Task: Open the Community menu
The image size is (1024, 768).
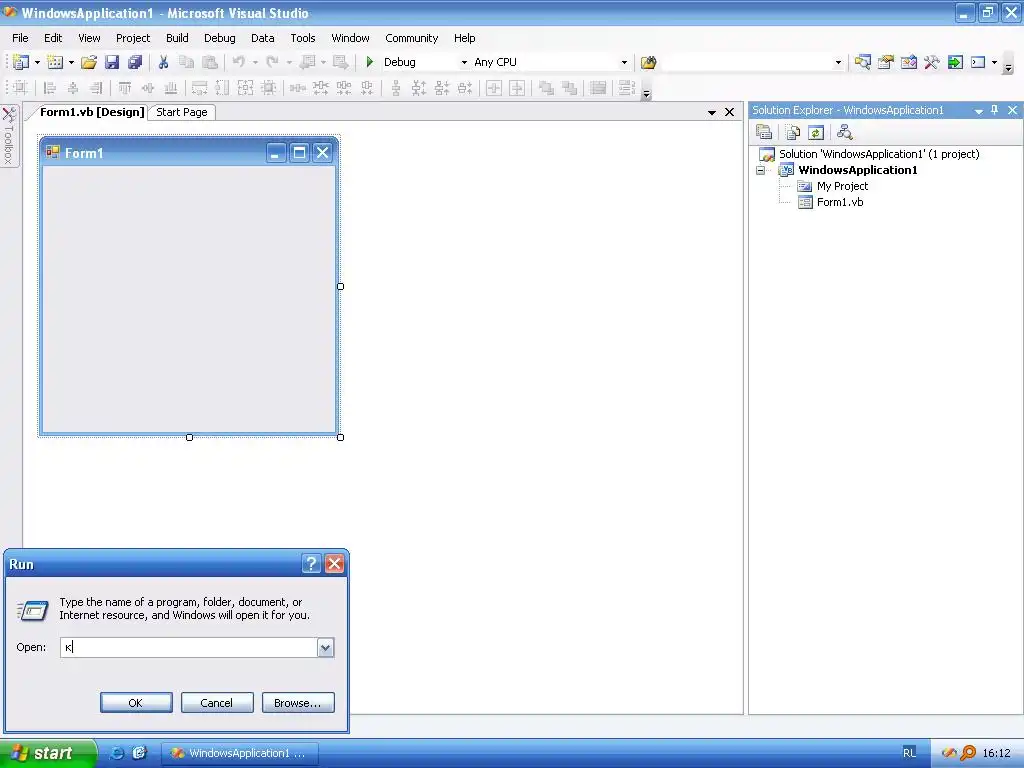Action: (x=411, y=38)
